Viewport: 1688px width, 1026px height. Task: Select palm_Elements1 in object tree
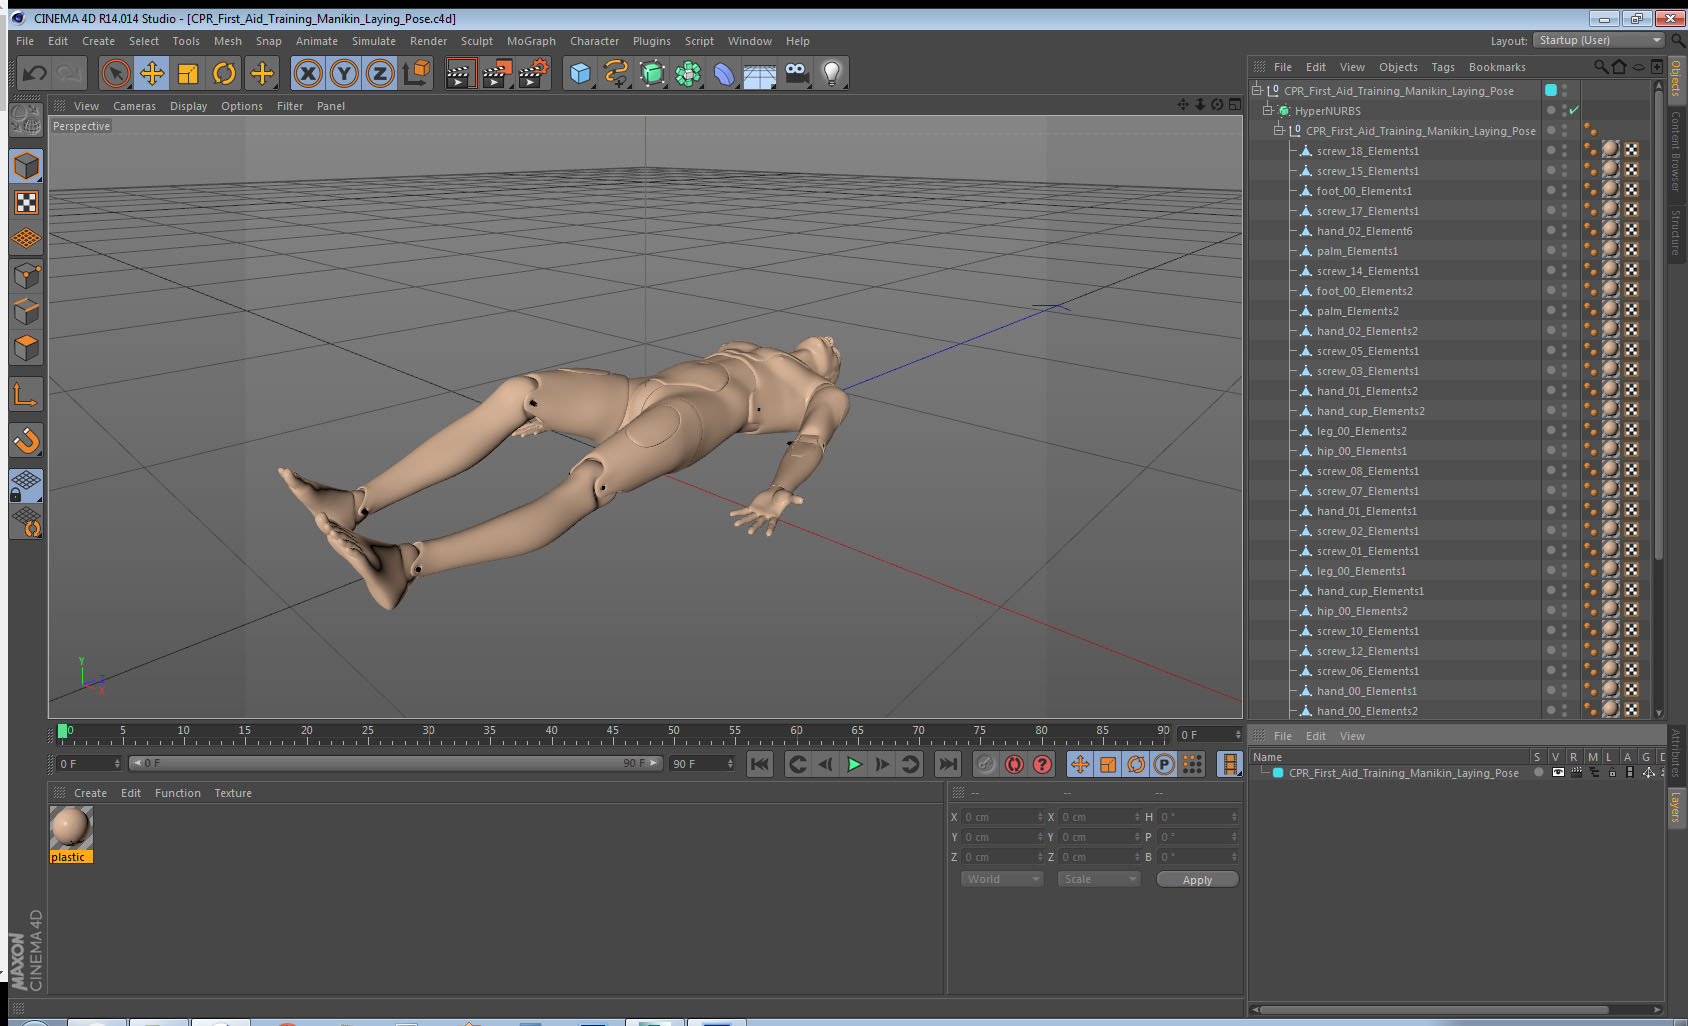pos(1357,251)
